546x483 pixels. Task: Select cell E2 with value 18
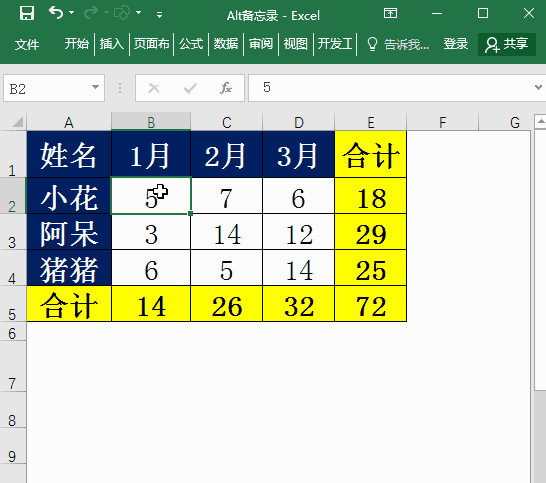370,196
